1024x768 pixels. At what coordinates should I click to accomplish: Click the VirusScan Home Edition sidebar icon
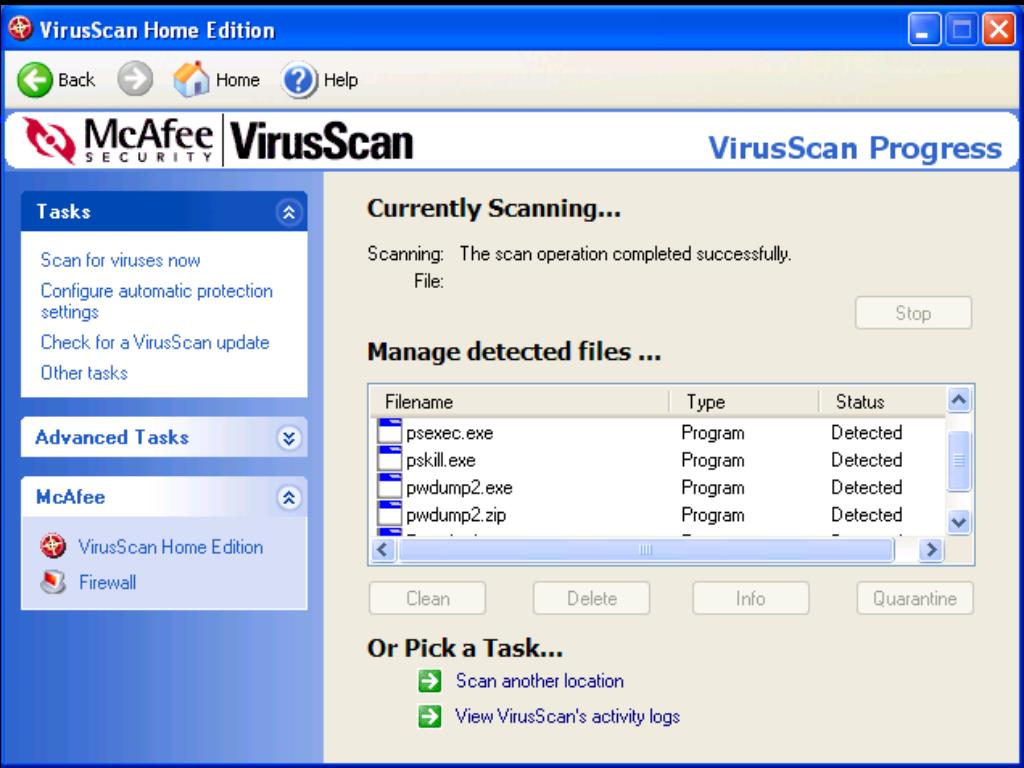click(53, 546)
